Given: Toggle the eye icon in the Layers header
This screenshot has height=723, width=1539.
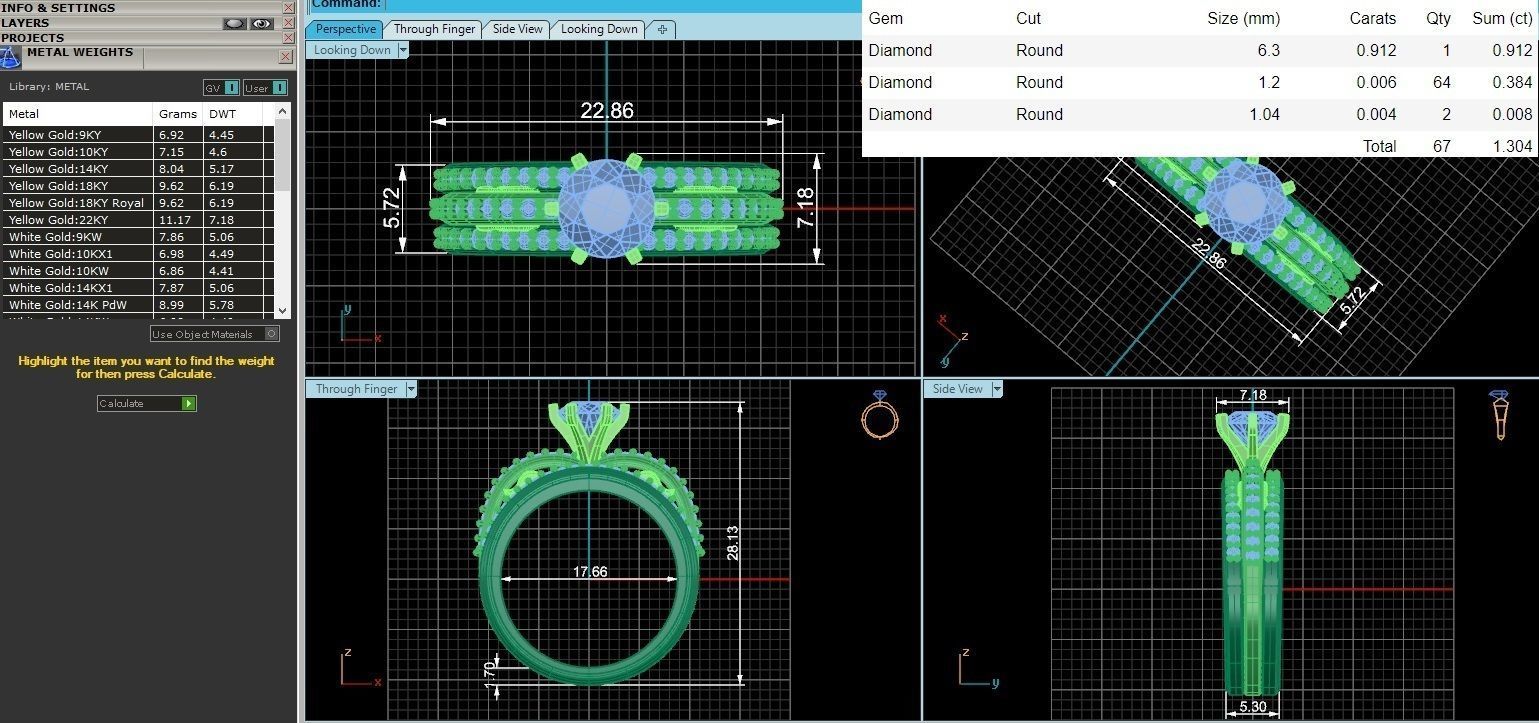Looking at the screenshot, I should pos(262,23).
